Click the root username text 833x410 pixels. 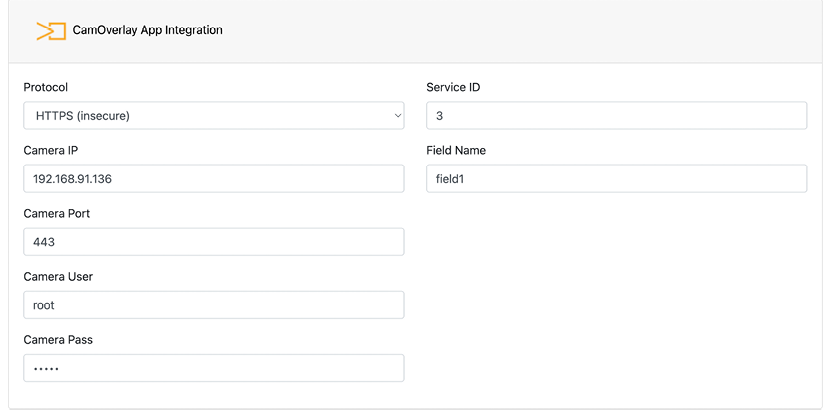click(44, 305)
